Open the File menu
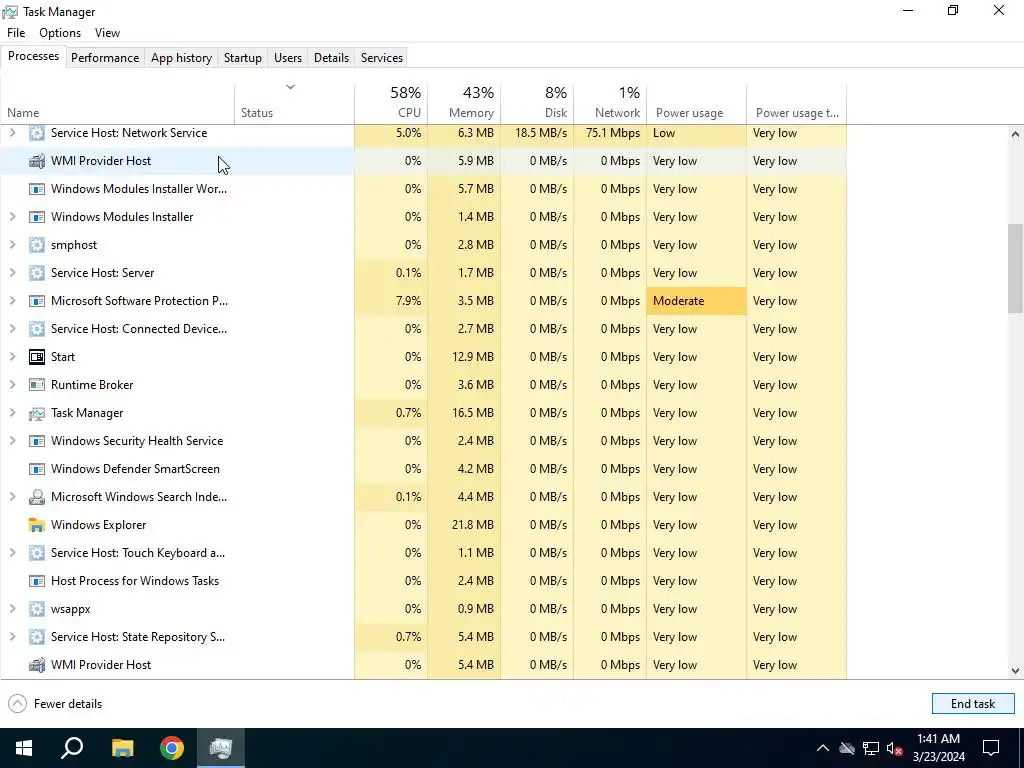1024x768 pixels. pos(16,33)
